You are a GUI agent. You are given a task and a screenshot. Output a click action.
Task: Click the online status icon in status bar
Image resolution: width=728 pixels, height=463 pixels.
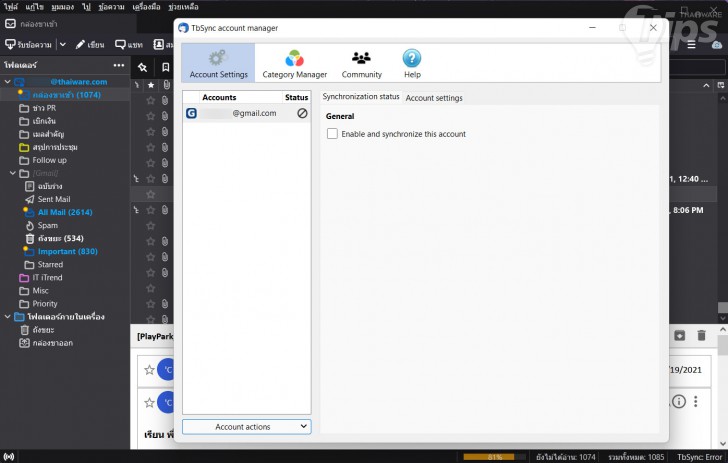click(9, 456)
